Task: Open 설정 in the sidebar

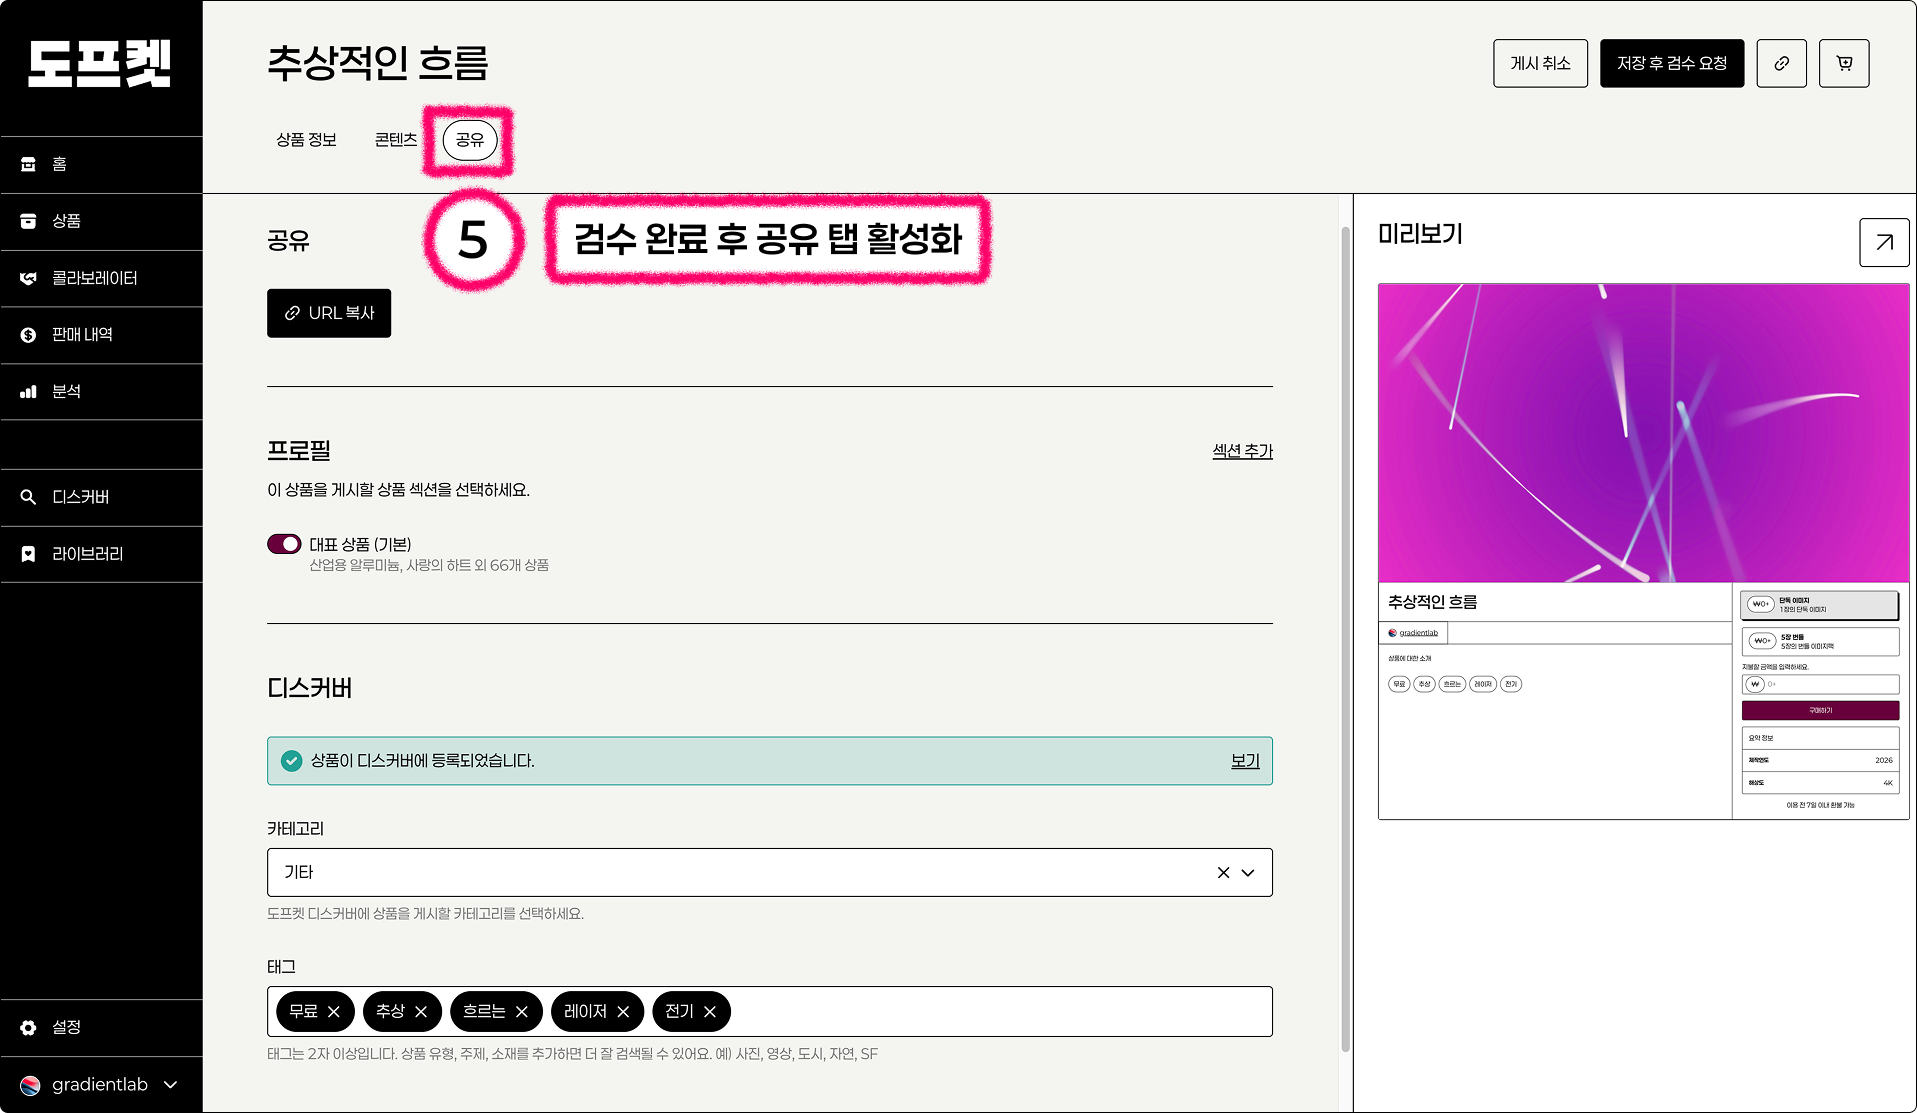Action: click(66, 1028)
